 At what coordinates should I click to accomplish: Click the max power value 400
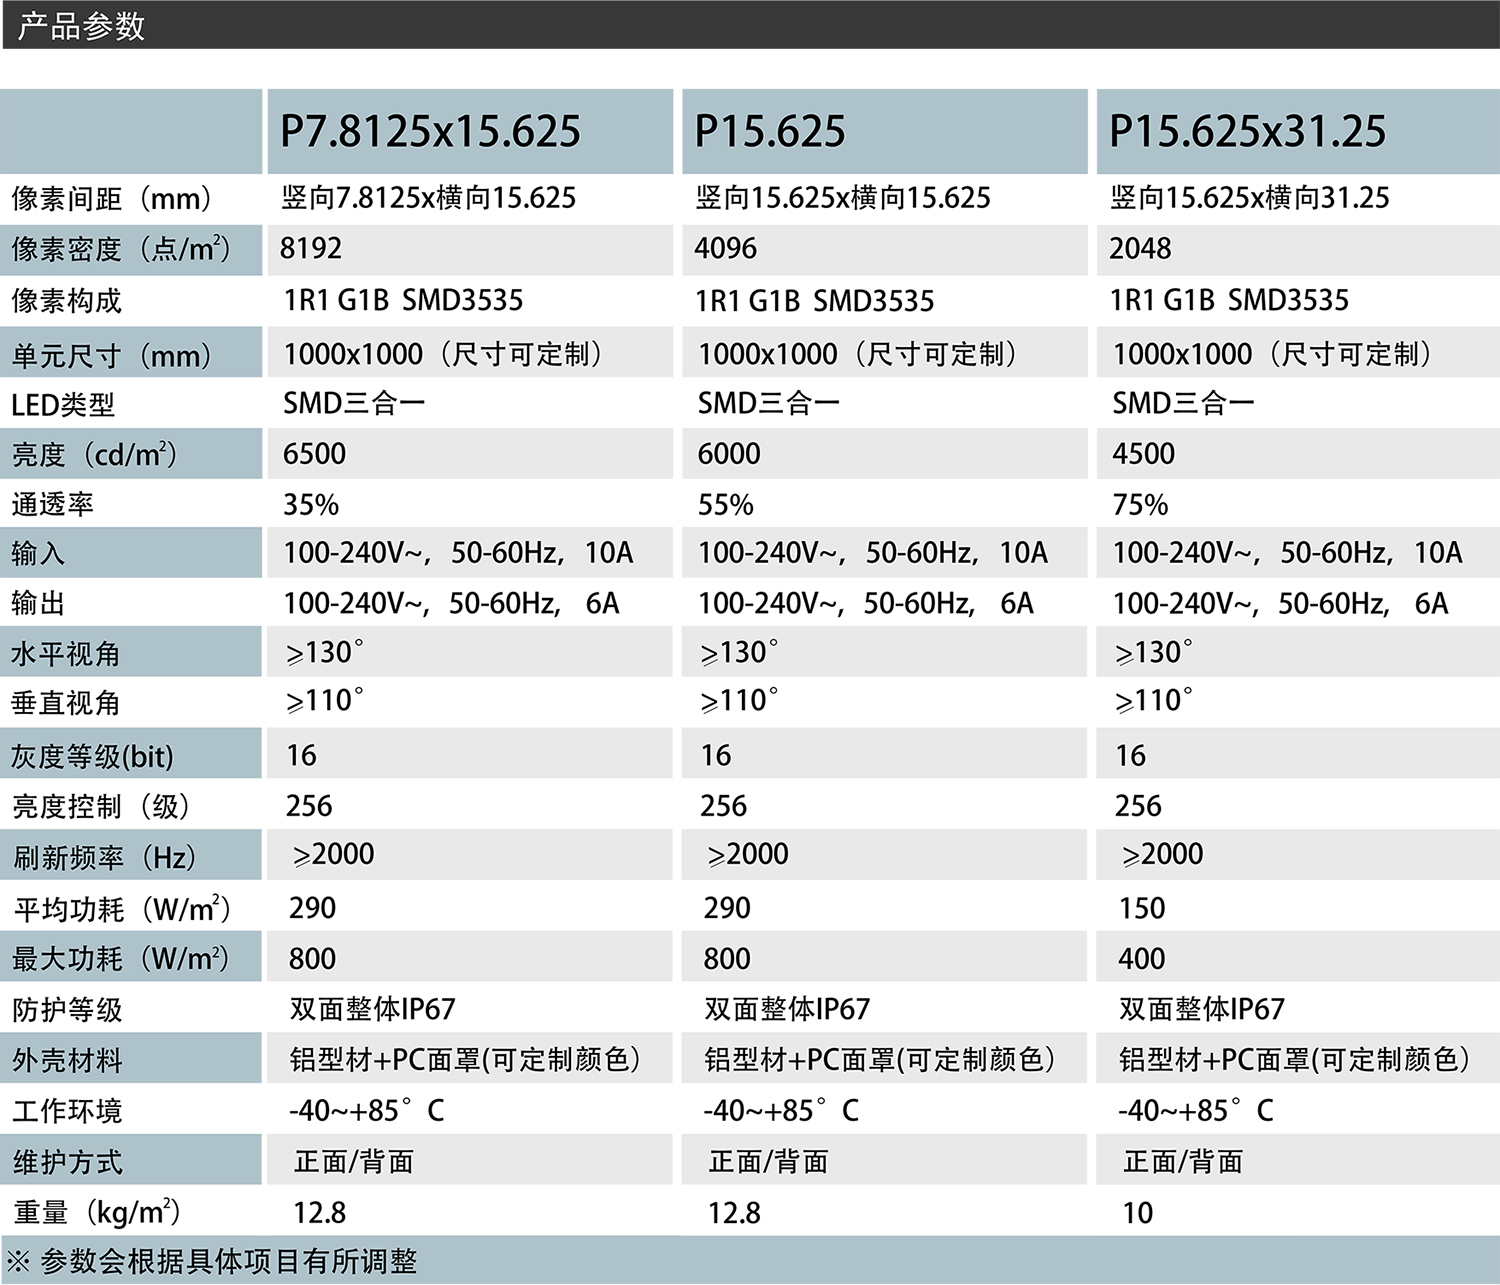coord(1142,959)
